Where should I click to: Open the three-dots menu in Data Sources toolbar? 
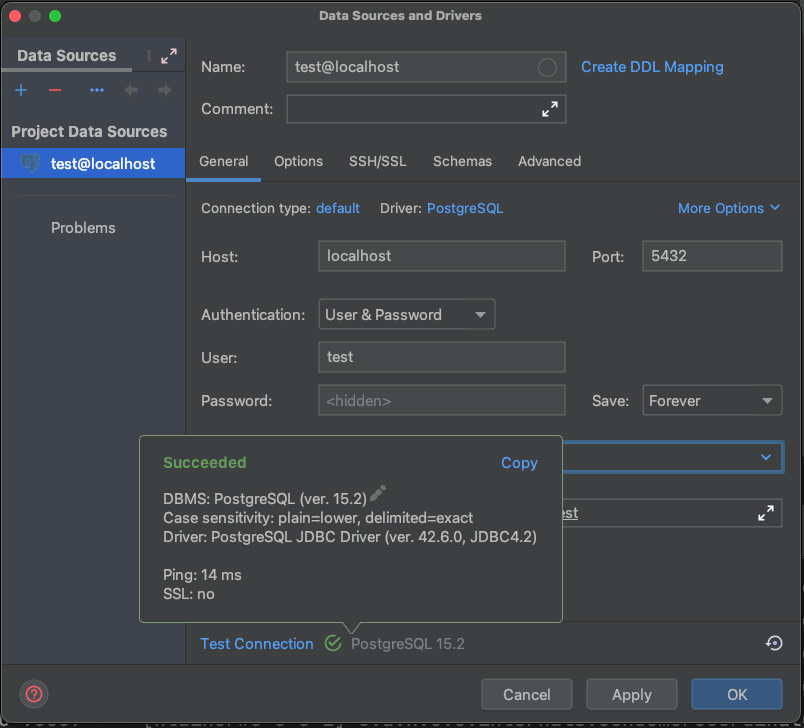click(97, 91)
